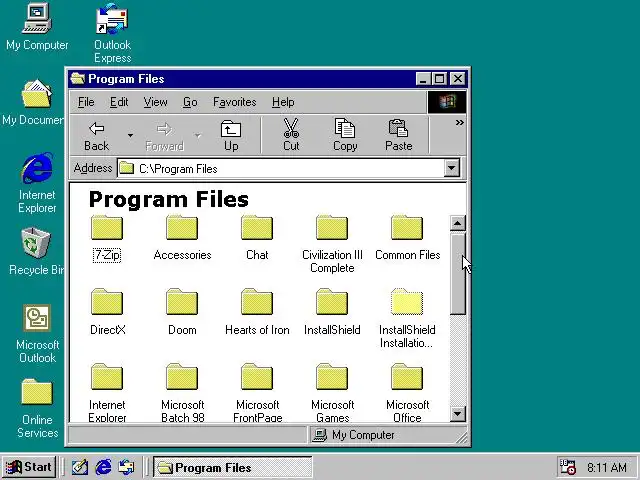Open the Go menu
Image resolution: width=640 pixels, height=480 pixels.
tap(190, 102)
